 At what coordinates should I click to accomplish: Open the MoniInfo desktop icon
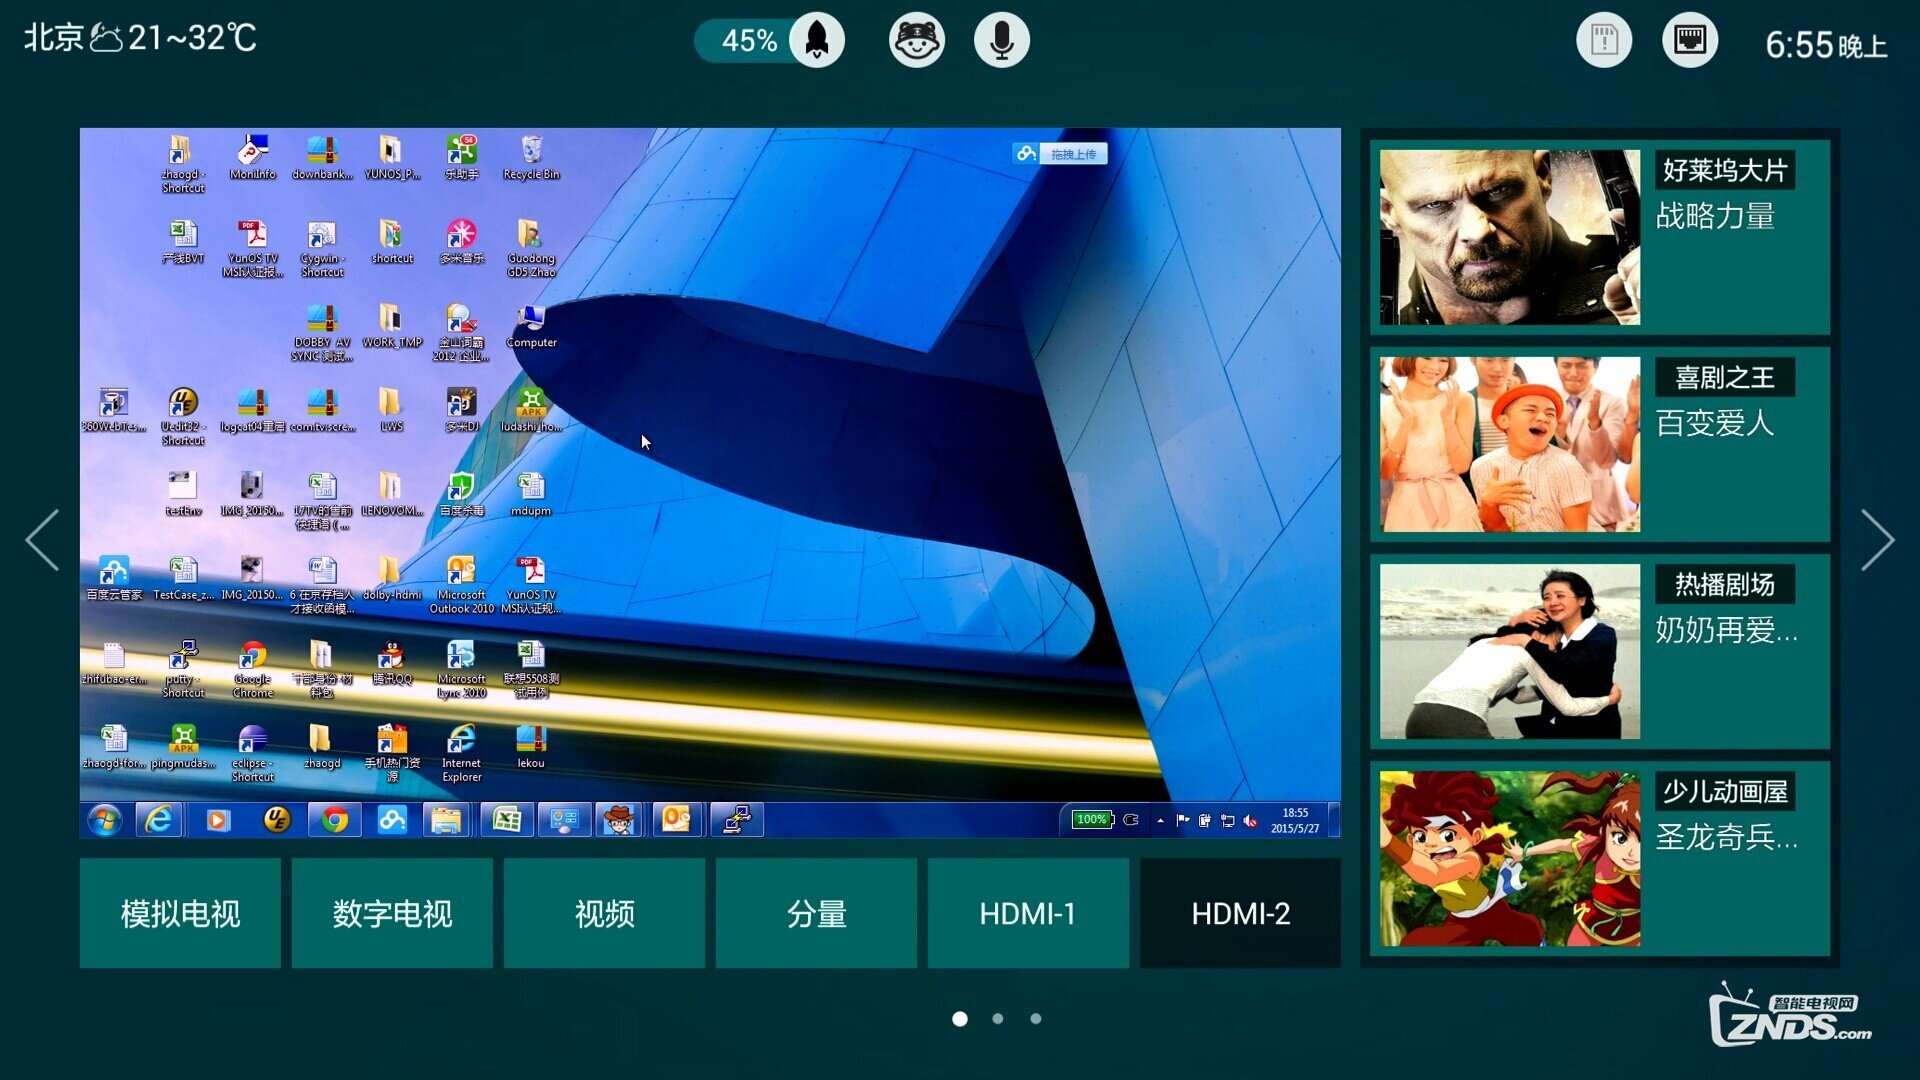coord(253,158)
